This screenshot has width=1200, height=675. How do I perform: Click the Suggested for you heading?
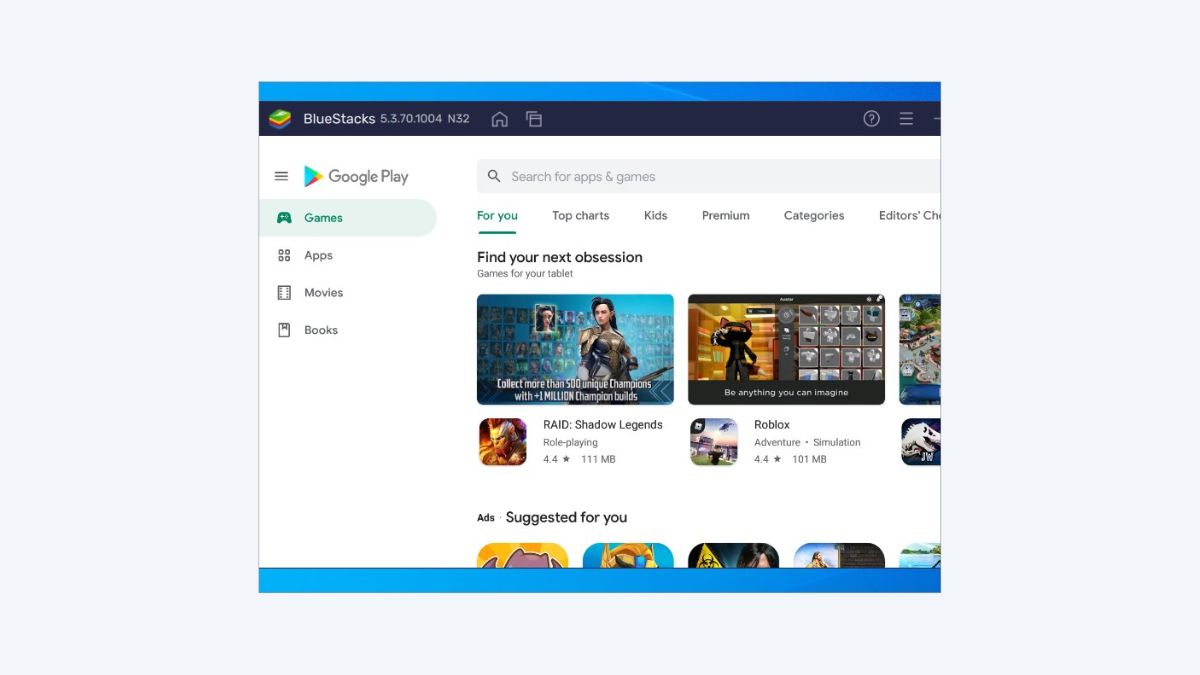pyautogui.click(x=566, y=517)
